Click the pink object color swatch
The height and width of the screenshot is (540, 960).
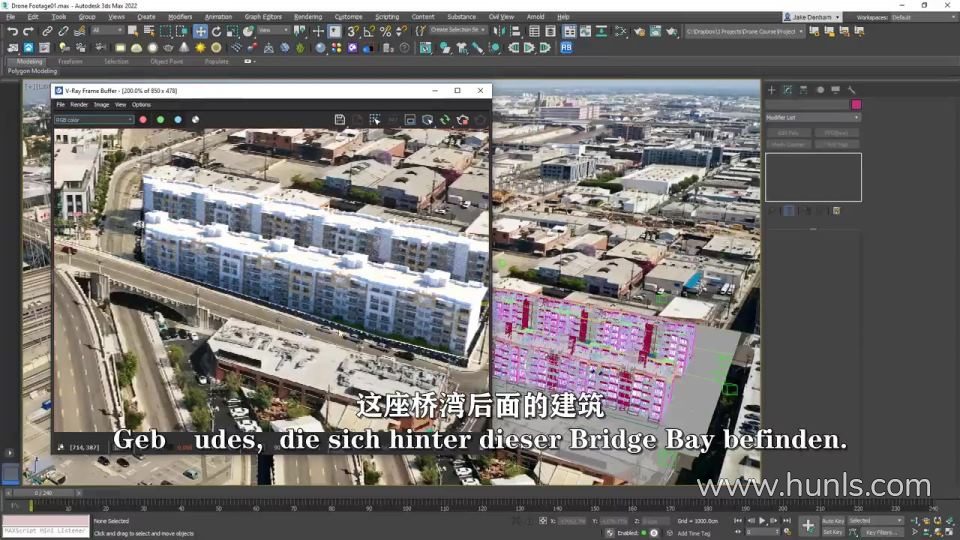[x=855, y=105]
